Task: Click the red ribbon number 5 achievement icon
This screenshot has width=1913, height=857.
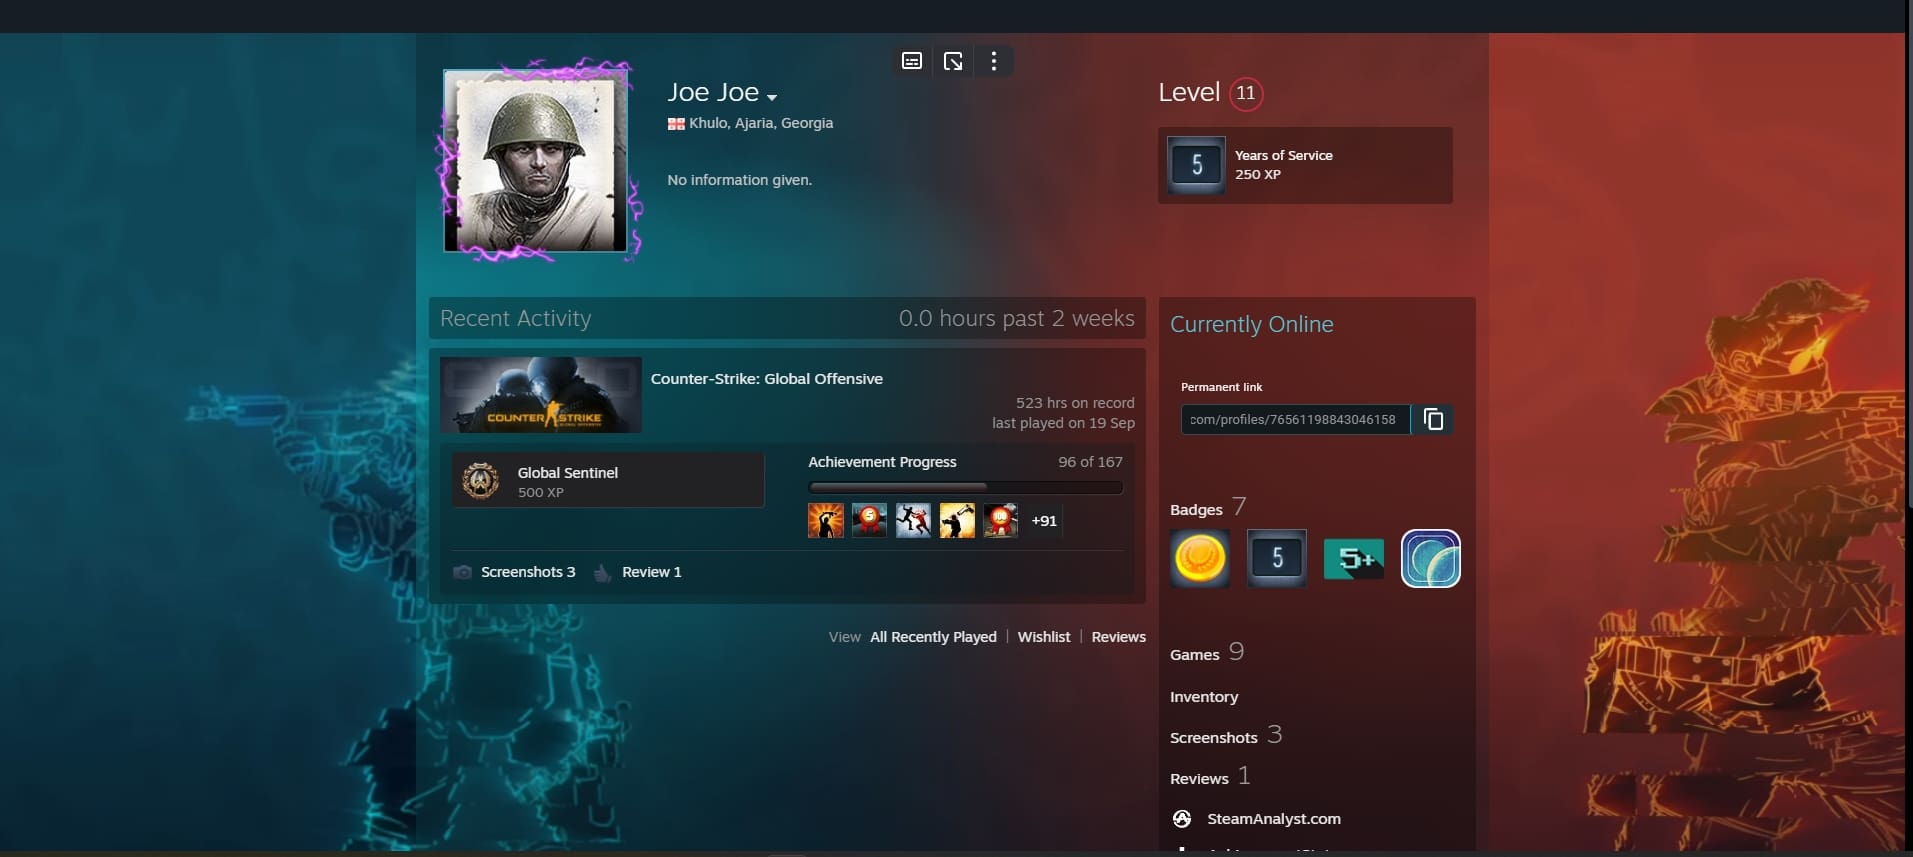Action: click(x=869, y=520)
